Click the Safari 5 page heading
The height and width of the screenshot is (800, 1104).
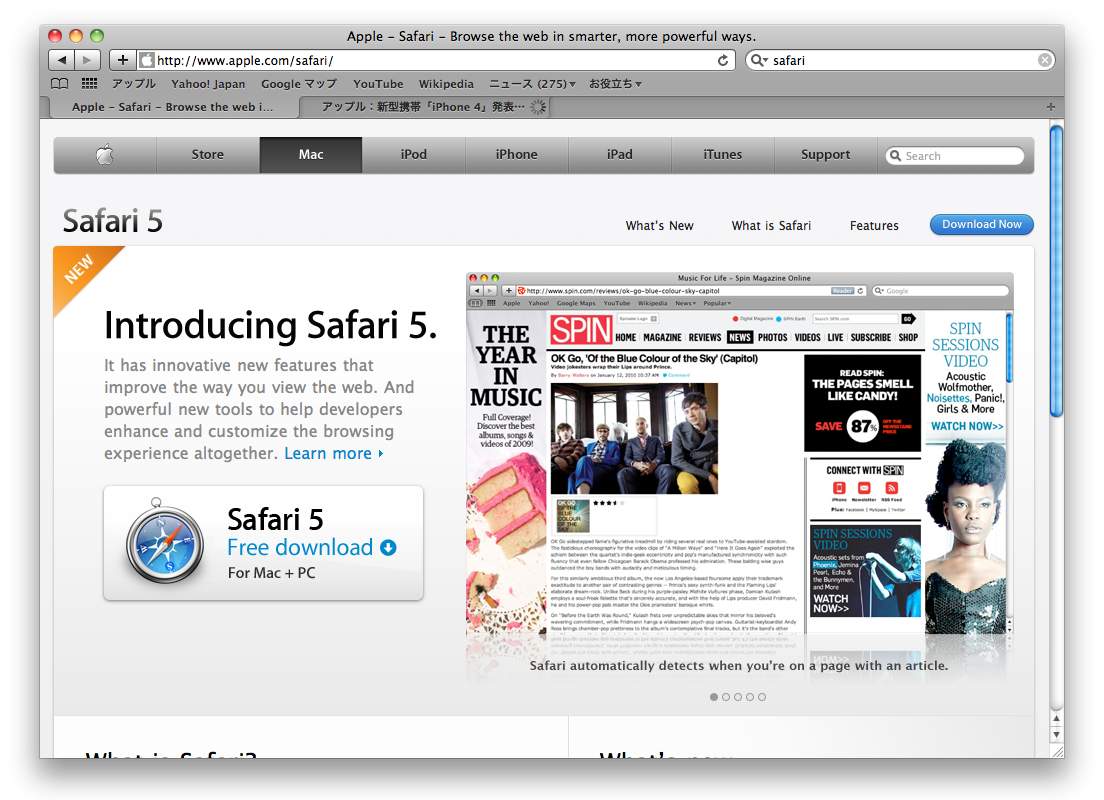113,221
